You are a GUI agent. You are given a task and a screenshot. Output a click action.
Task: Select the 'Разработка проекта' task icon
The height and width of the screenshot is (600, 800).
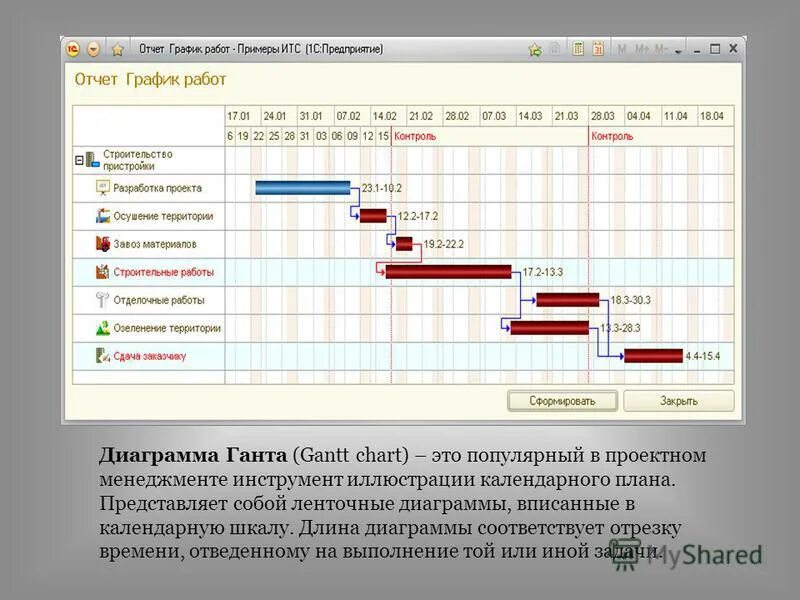[x=101, y=188]
